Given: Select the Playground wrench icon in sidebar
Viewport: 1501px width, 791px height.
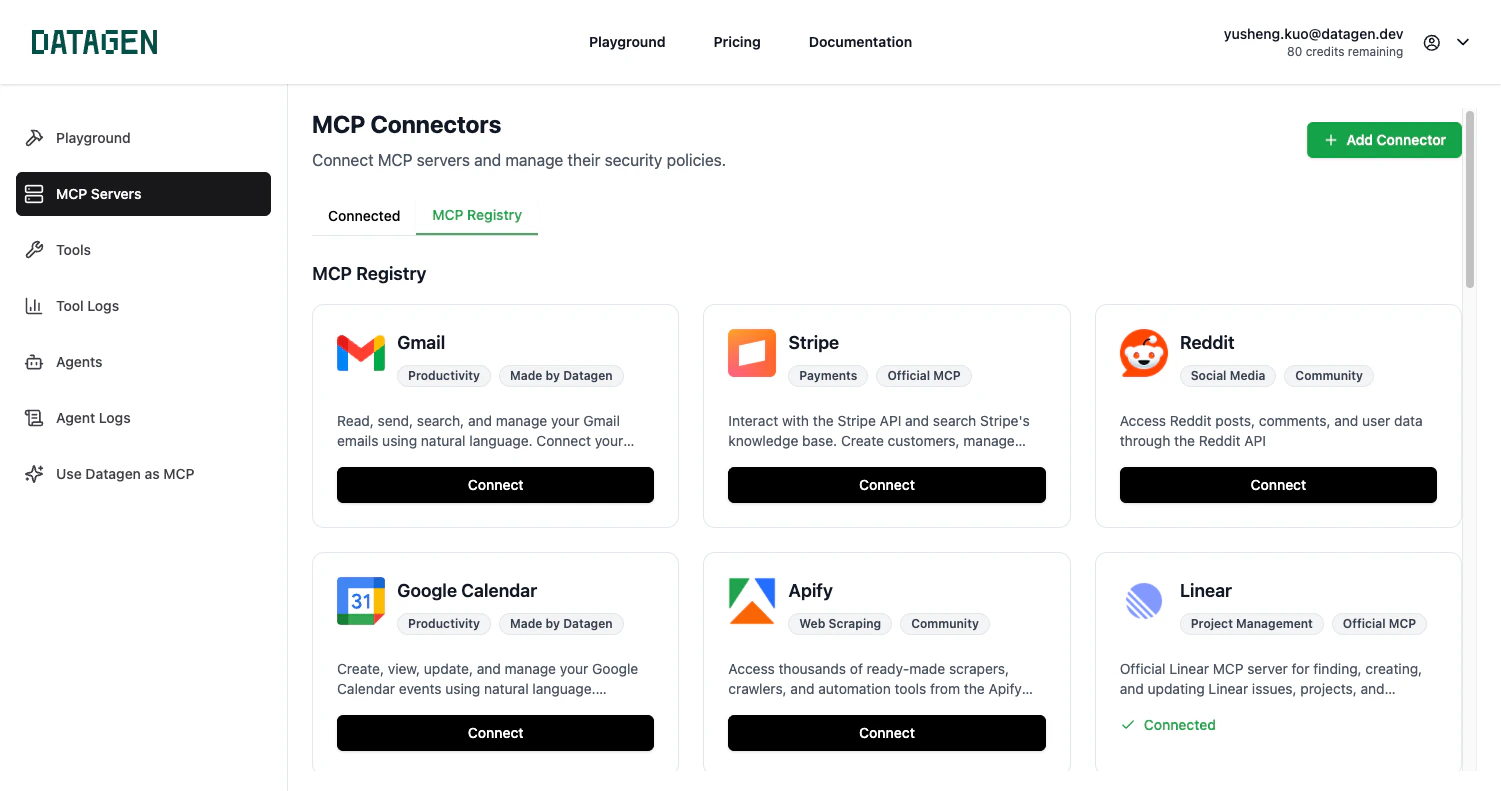Looking at the screenshot, I should click(34, 137).
